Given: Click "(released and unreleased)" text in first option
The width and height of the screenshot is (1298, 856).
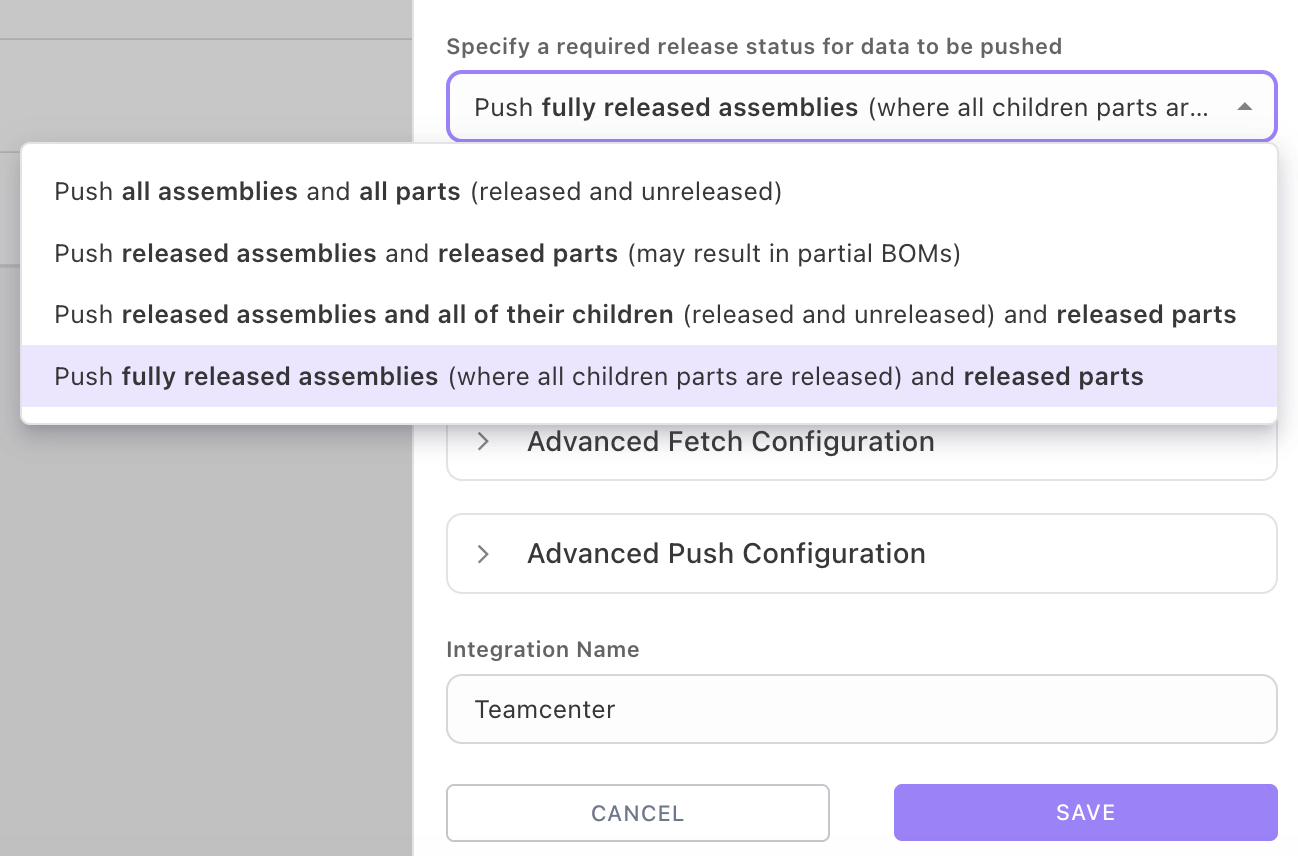Looking at the screenshot, I should point(625,192).
